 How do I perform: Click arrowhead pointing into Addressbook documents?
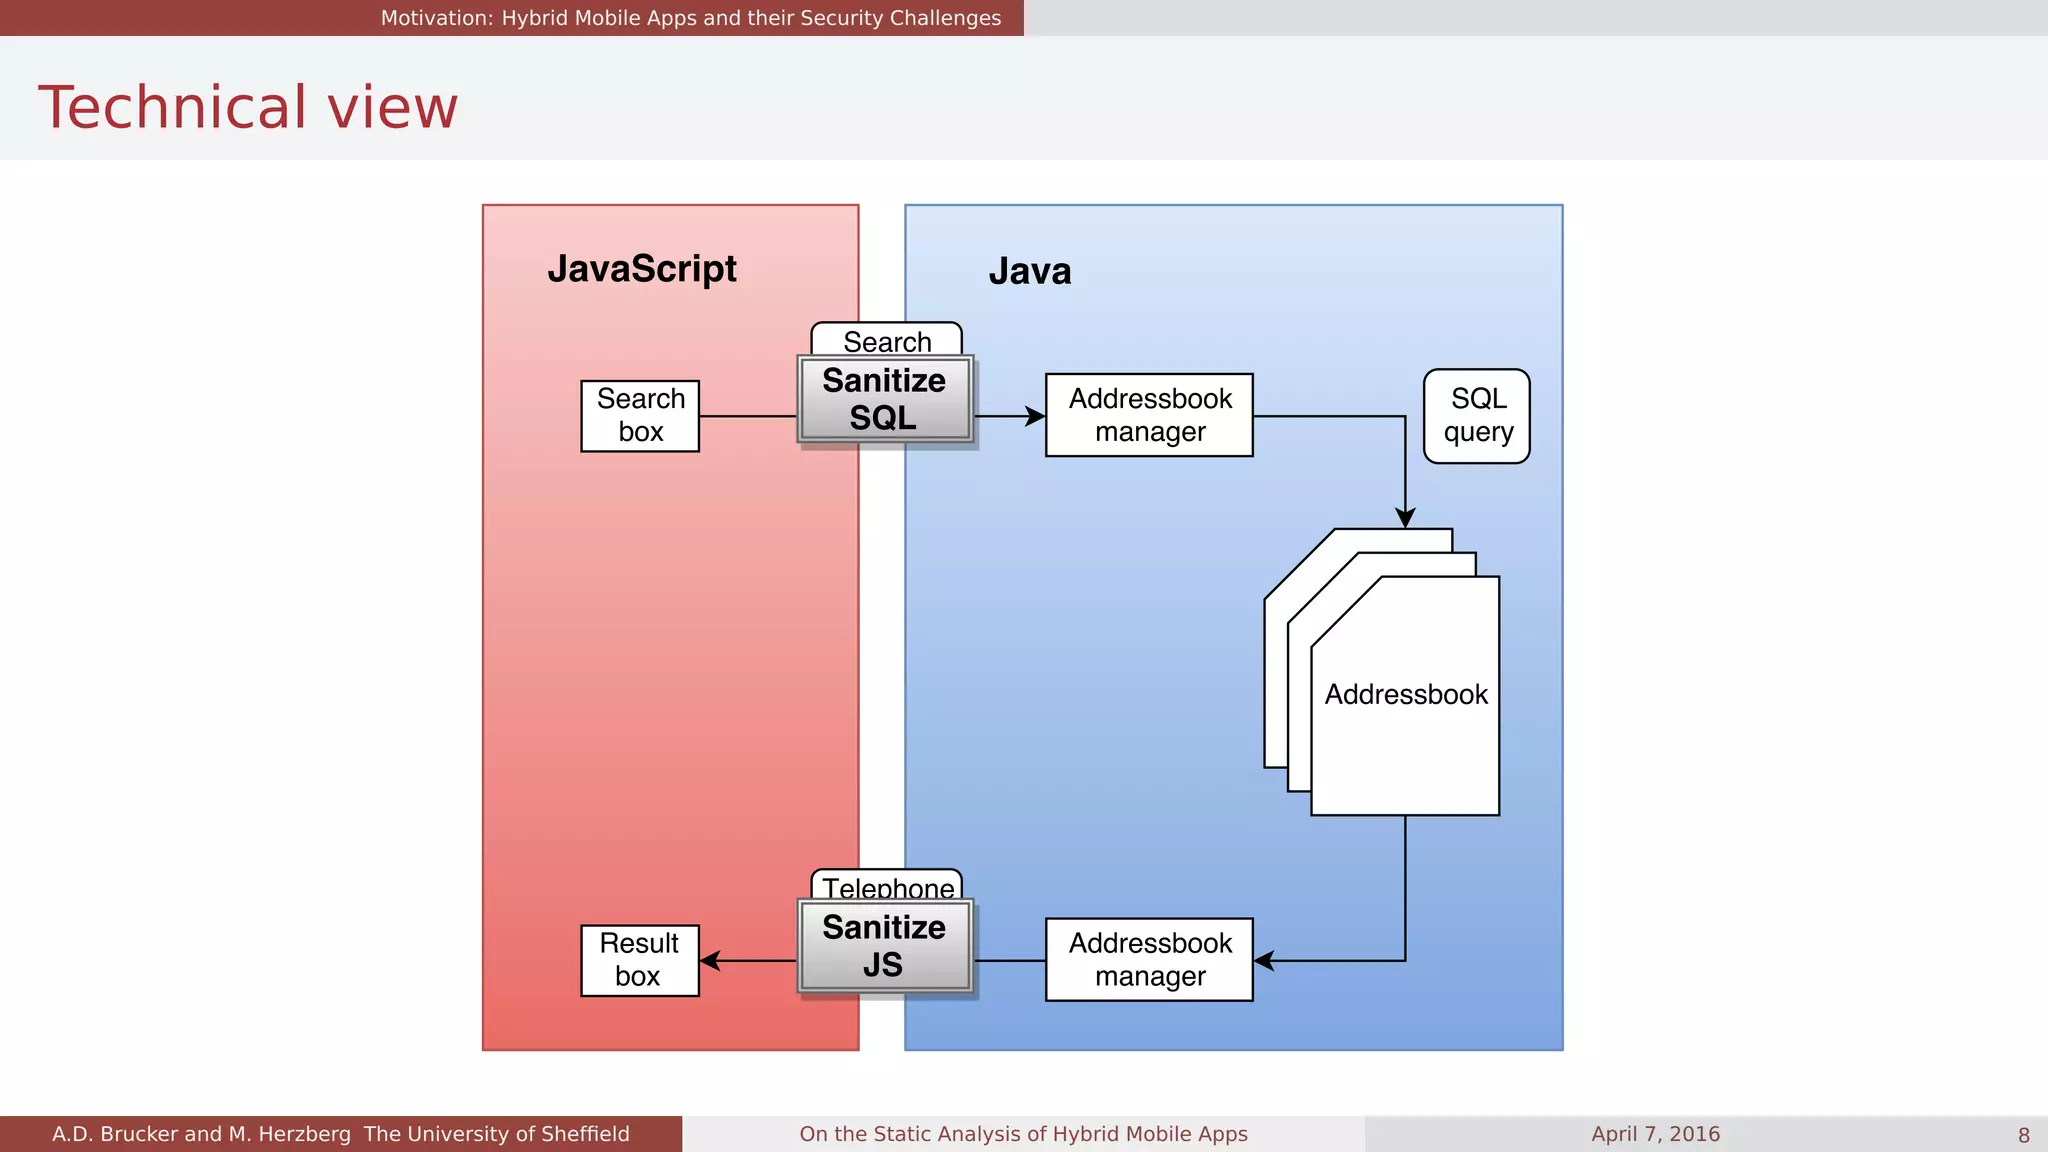(x=1405, y=518)
